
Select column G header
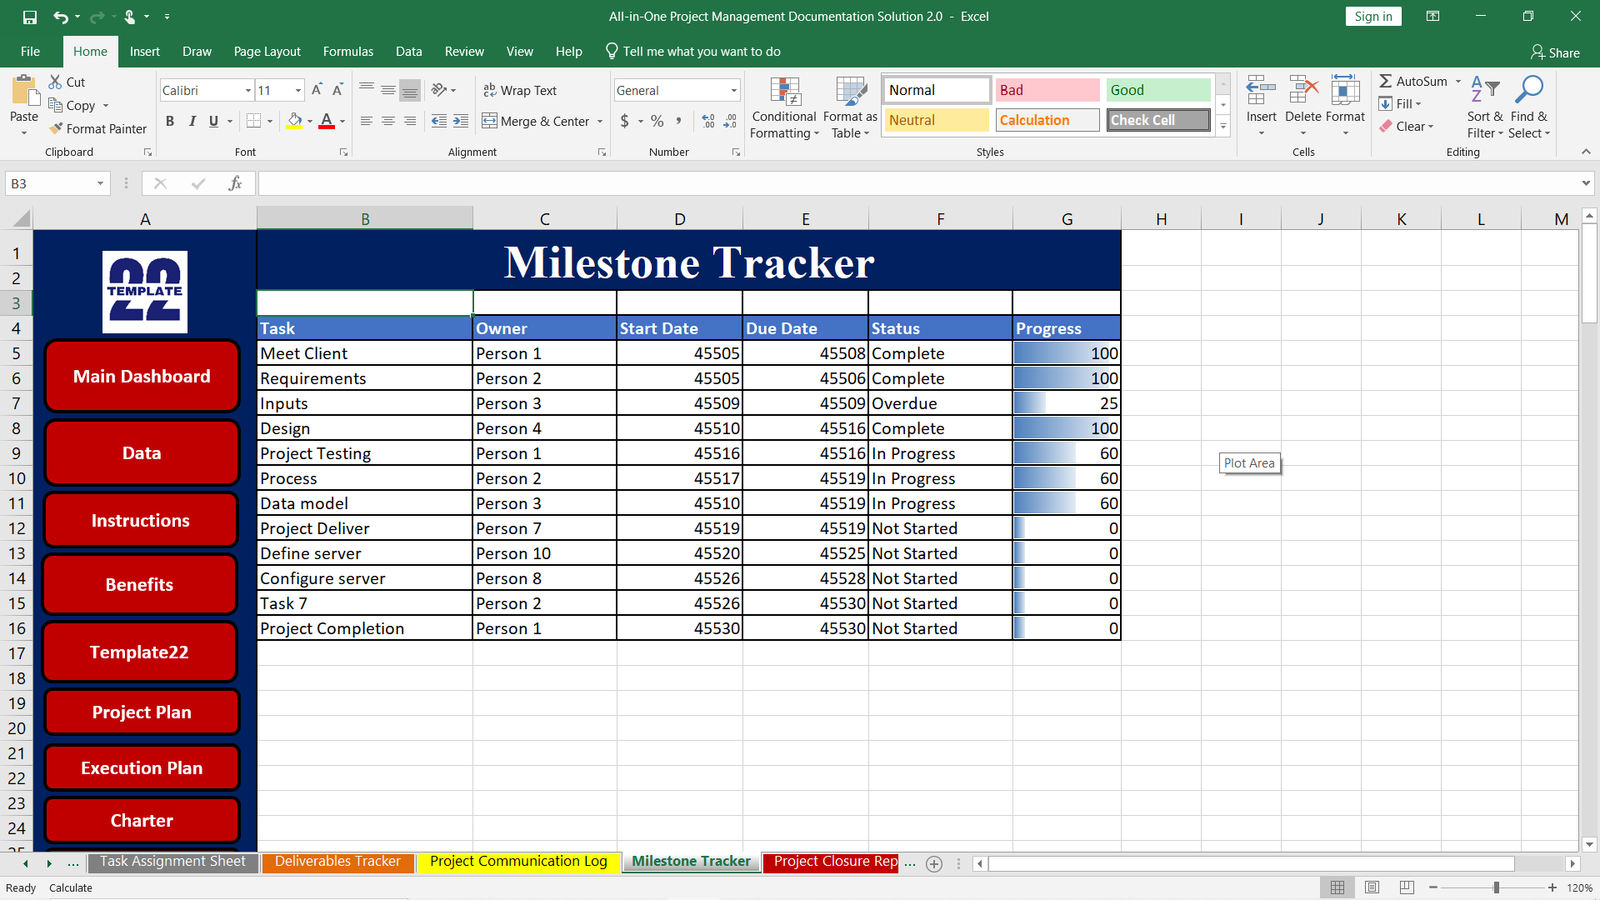click(x=1067, y=219)
